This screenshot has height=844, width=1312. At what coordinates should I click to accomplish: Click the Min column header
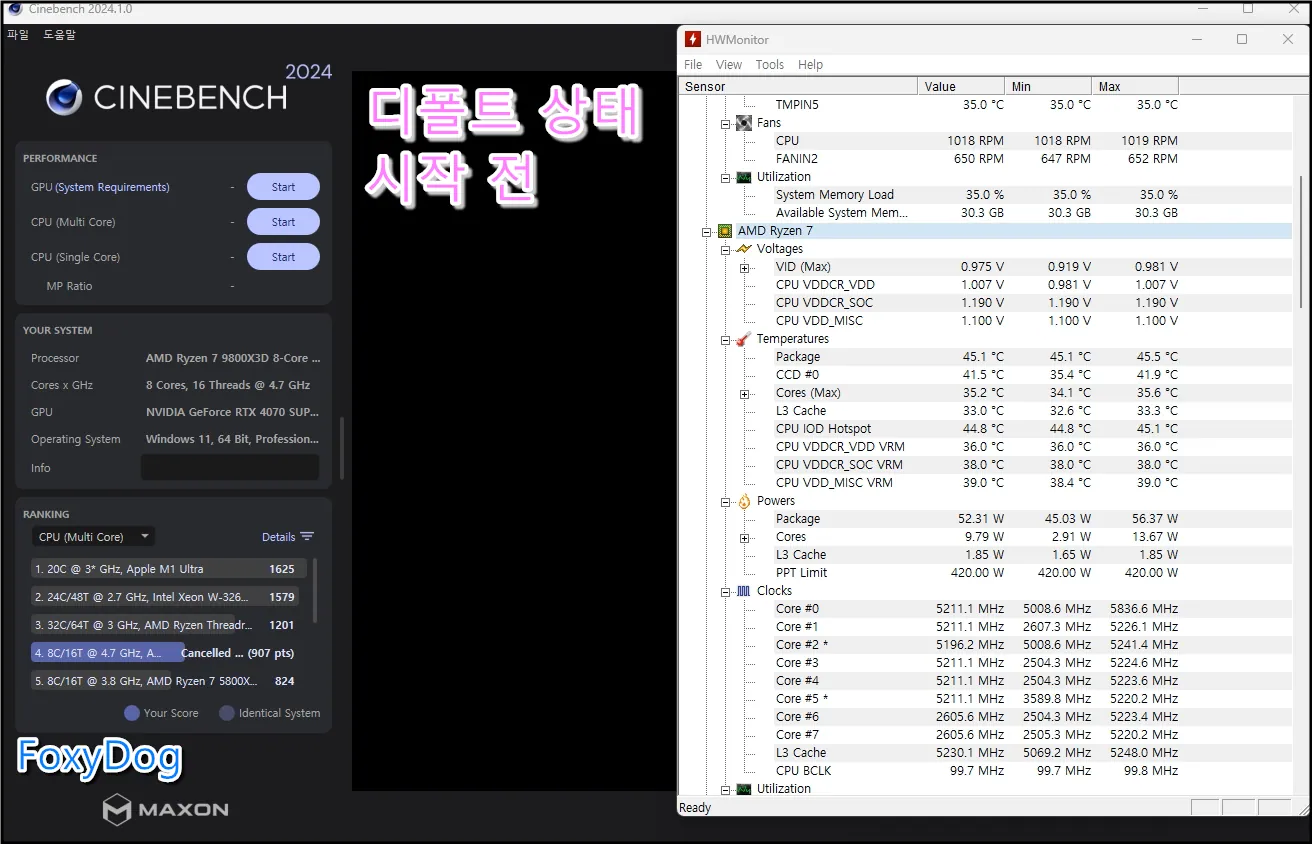pyautogui.click(x=1048, y=86)
